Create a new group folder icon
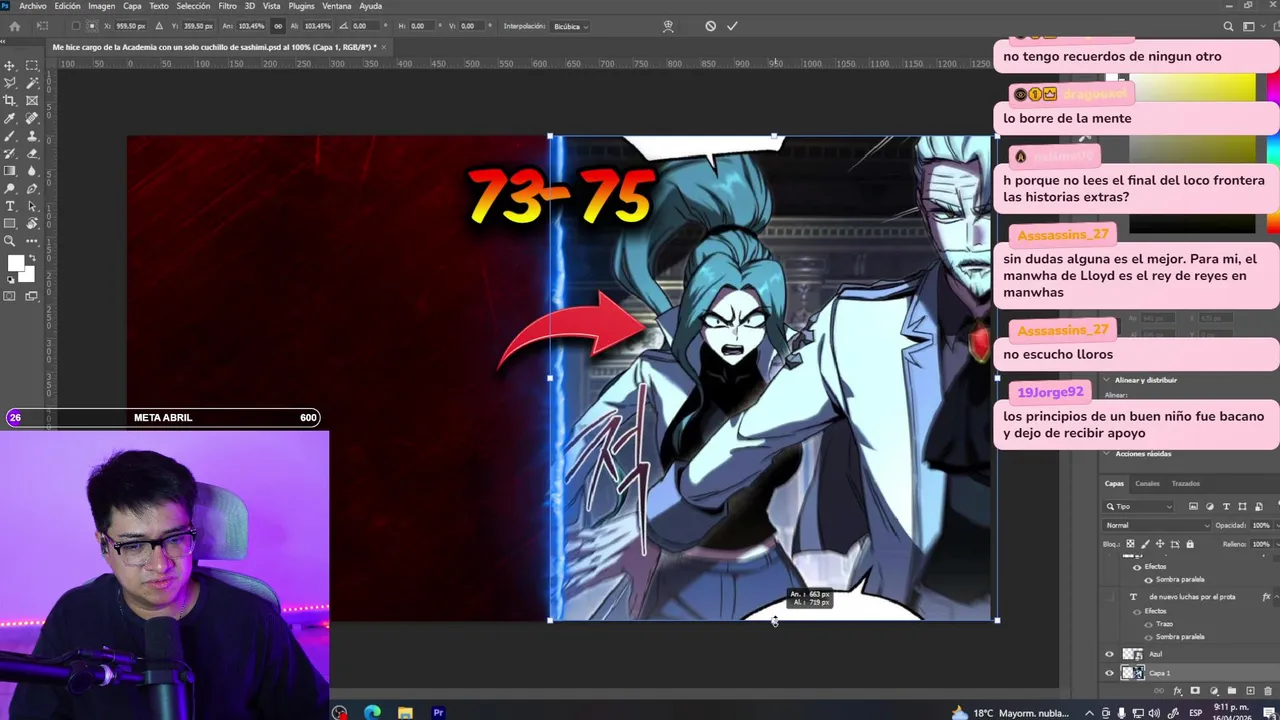Viewport: 1280px width, 720px height. [1232, 691]
